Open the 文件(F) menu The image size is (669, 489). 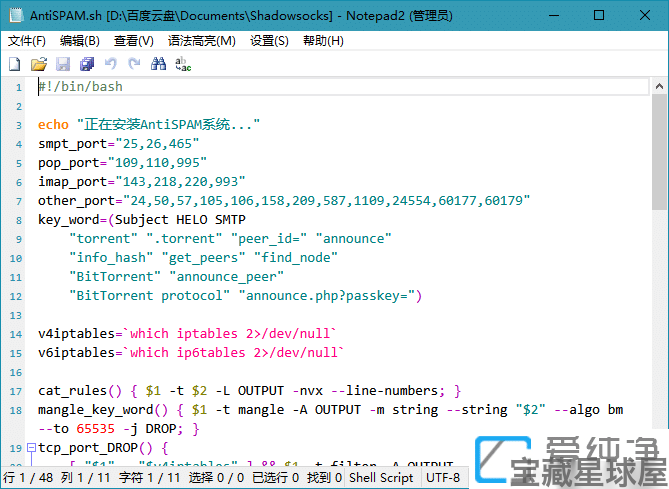(27, 41)
